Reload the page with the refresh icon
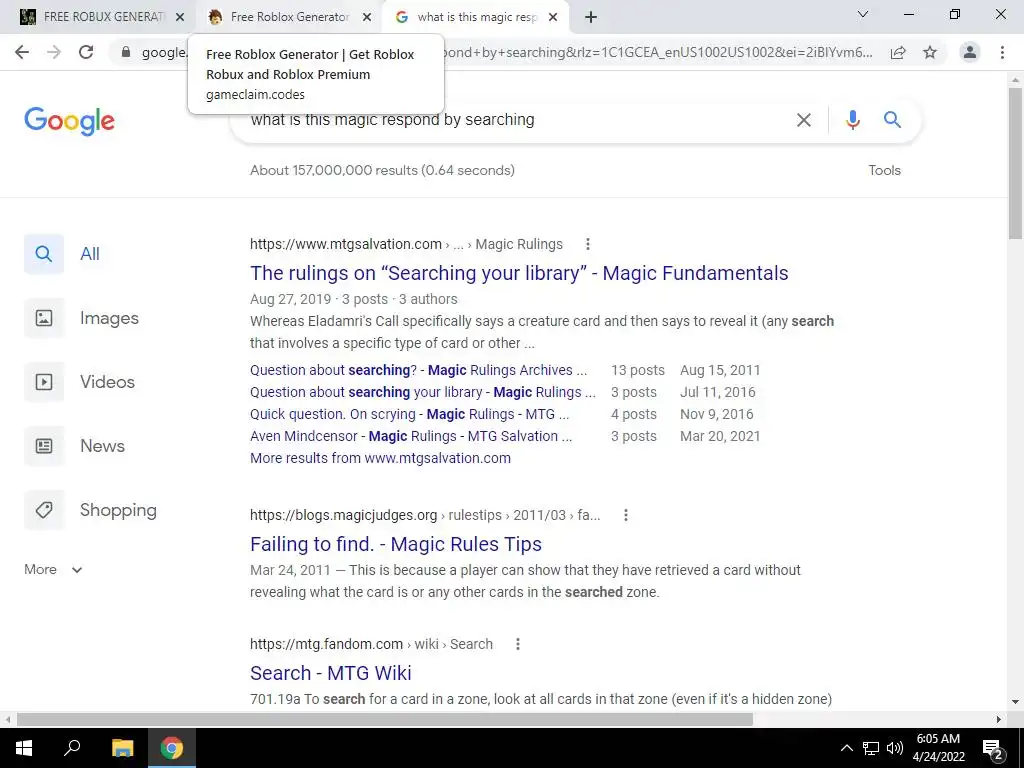The image size is (1024, 768). [86, 52]
